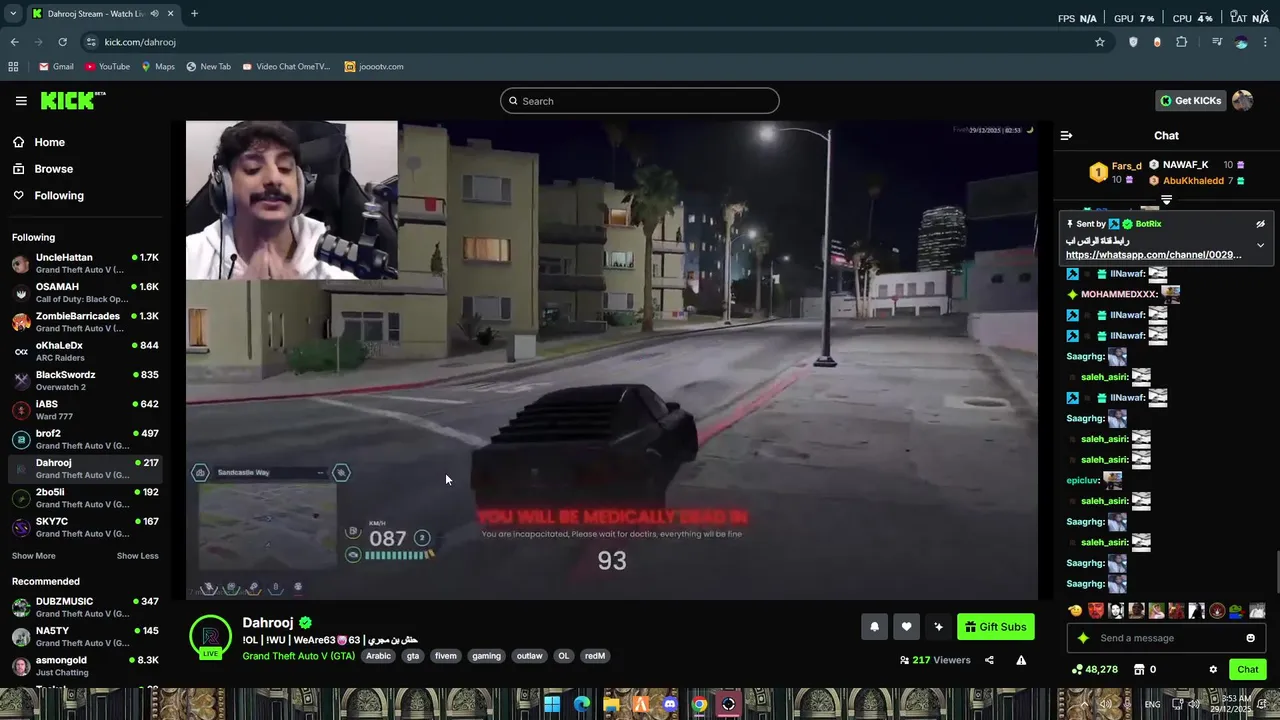Click the Send a message field
Screen dimensions: 1280x720
(1165, 638)
